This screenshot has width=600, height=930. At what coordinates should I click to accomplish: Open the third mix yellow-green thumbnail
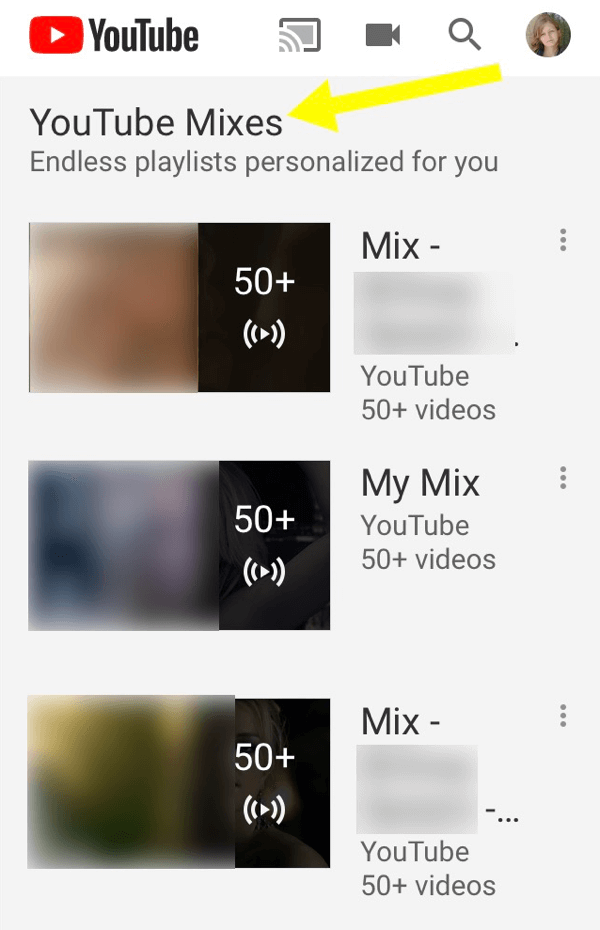click(132, 783)
